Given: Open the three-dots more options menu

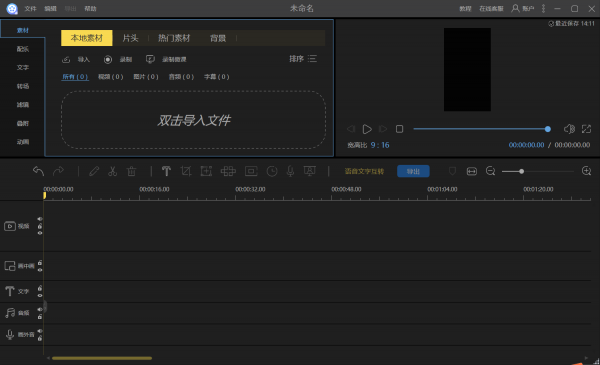Looking at the screenshot, I should pos(543,8).
